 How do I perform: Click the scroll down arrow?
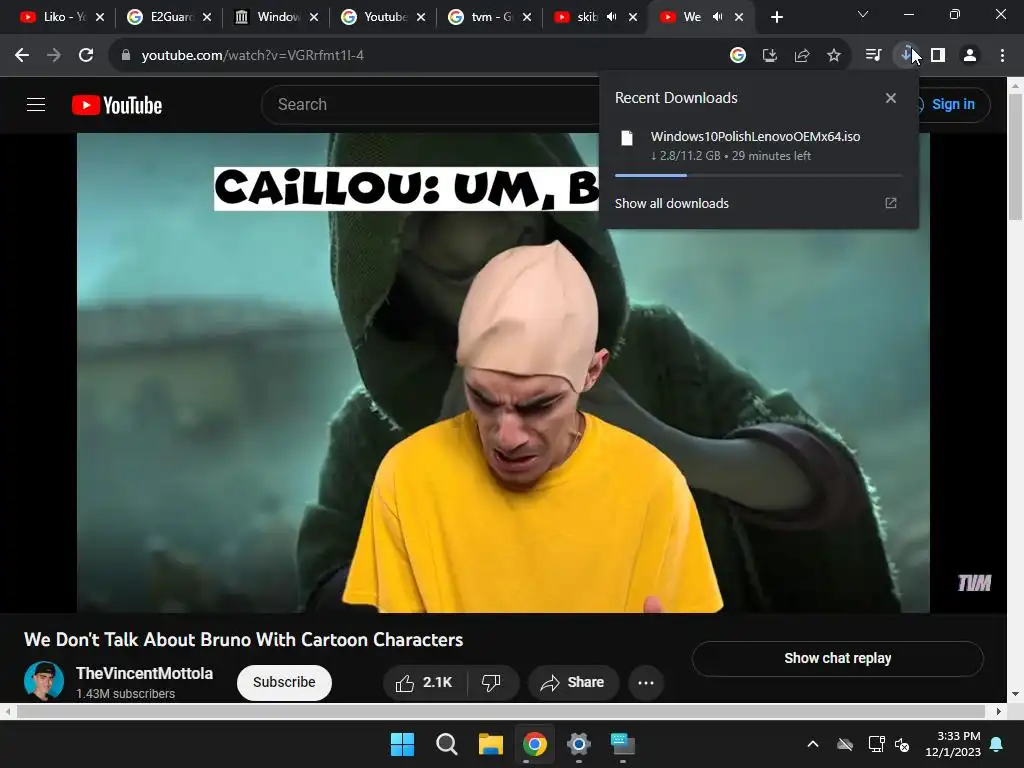click(x=1016, y=694)
